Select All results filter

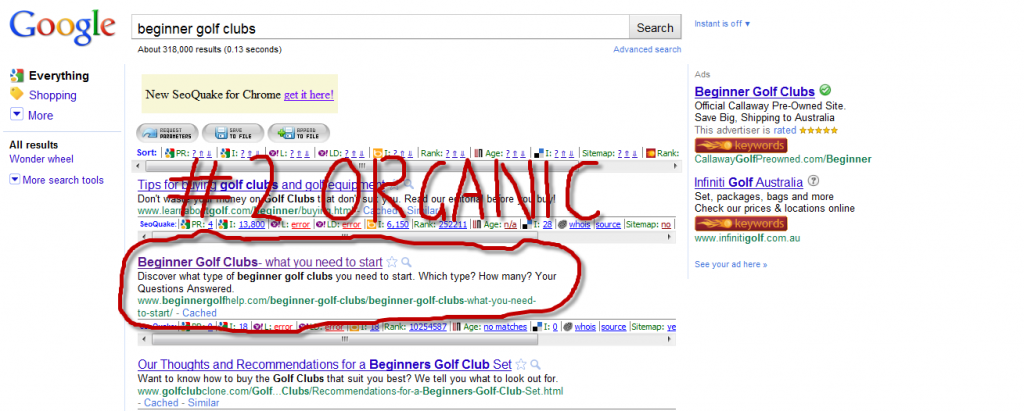(34, 145)
